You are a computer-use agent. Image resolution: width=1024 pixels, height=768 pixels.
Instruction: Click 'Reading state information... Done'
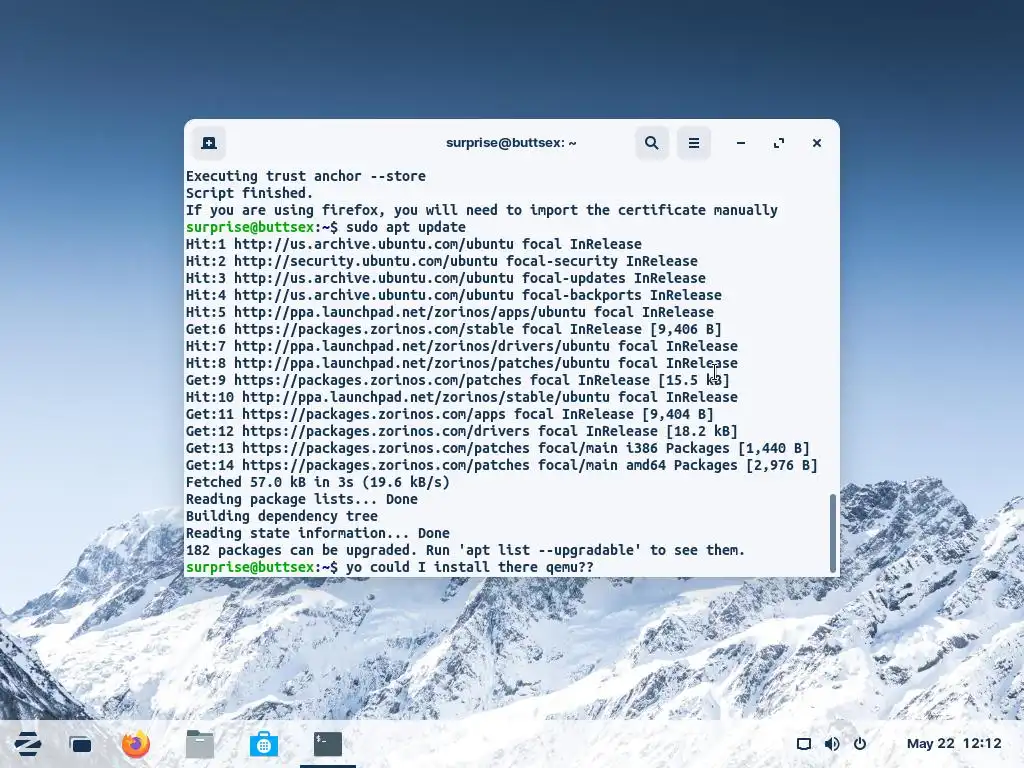pyautogui.click(x=318, y=533)
